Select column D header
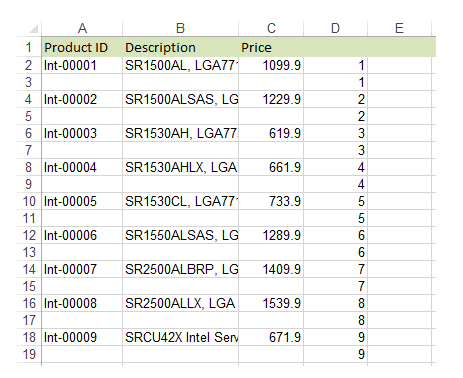 pos(335,28)
